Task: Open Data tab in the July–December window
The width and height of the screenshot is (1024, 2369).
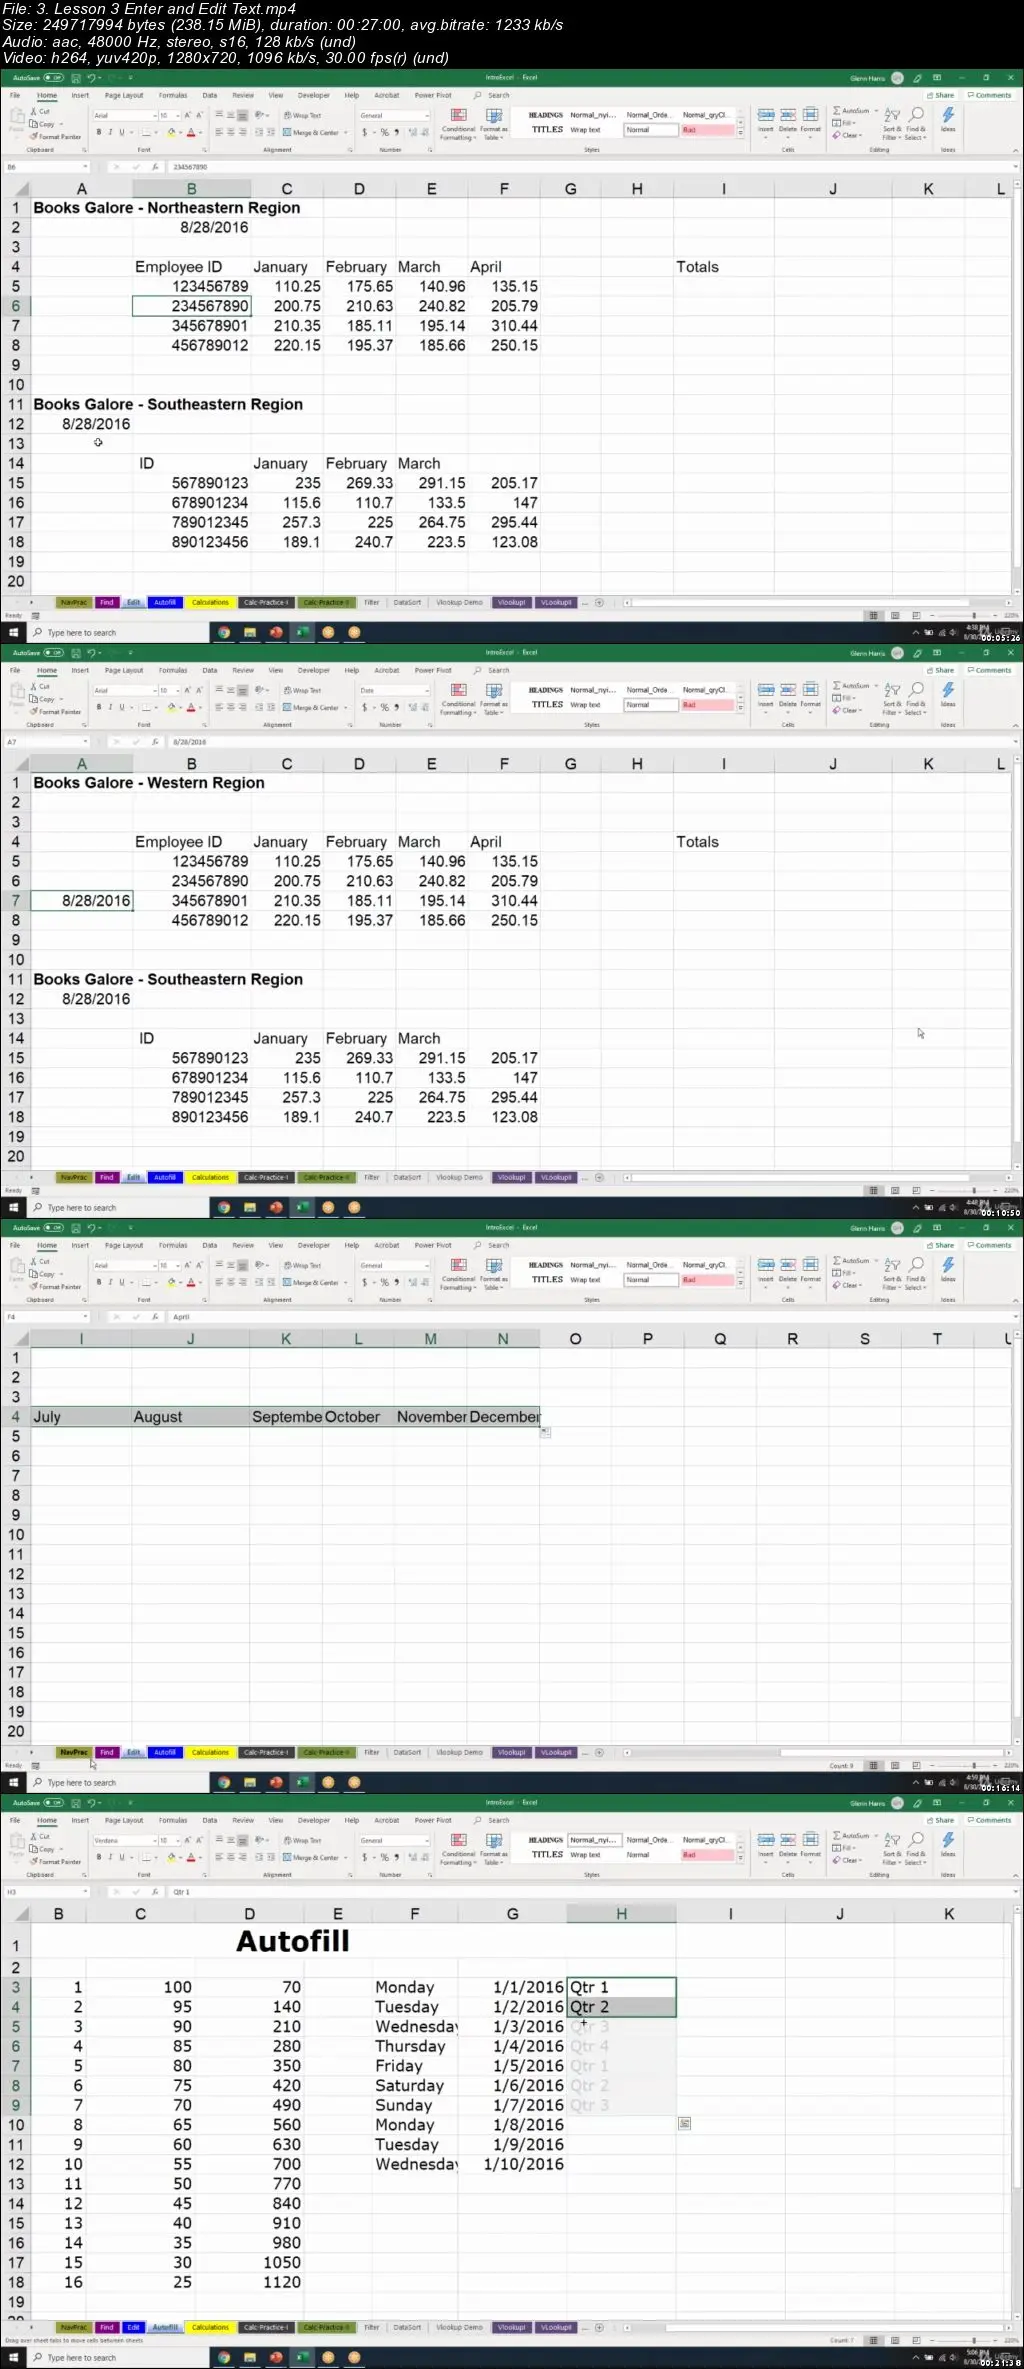Action: (210, 1246)
